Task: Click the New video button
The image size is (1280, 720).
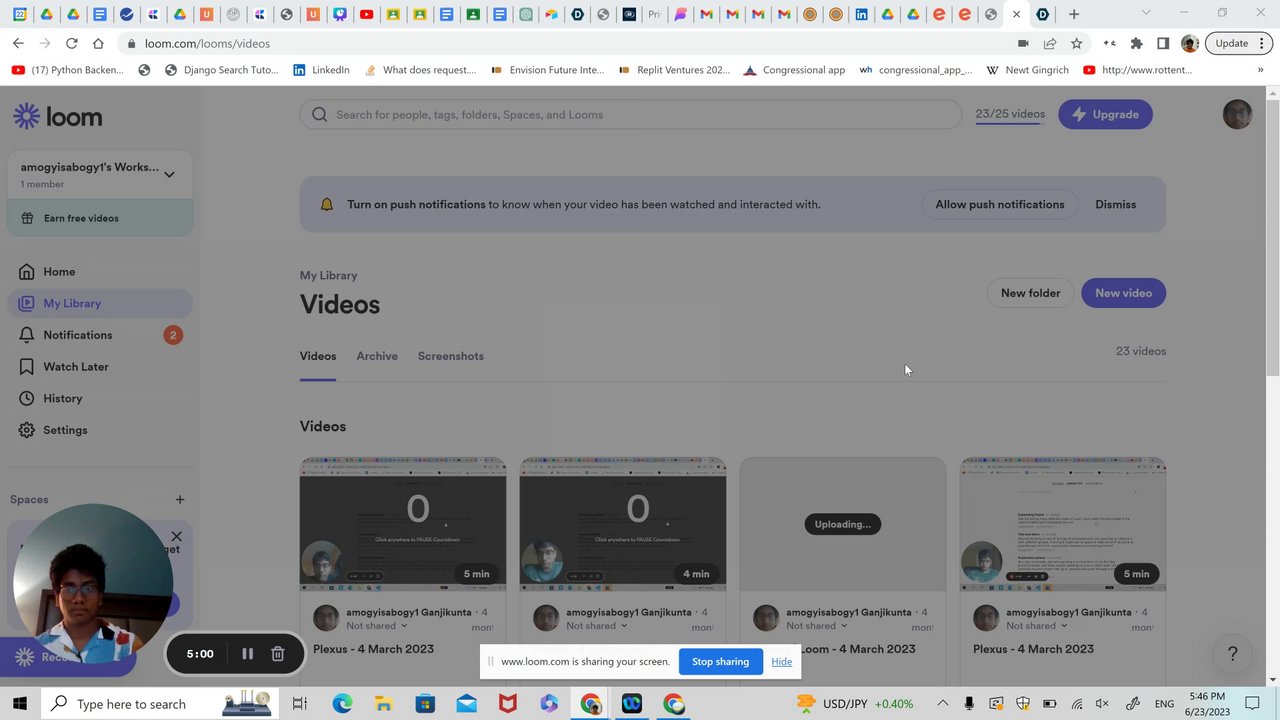Action: click(1123, 293)
